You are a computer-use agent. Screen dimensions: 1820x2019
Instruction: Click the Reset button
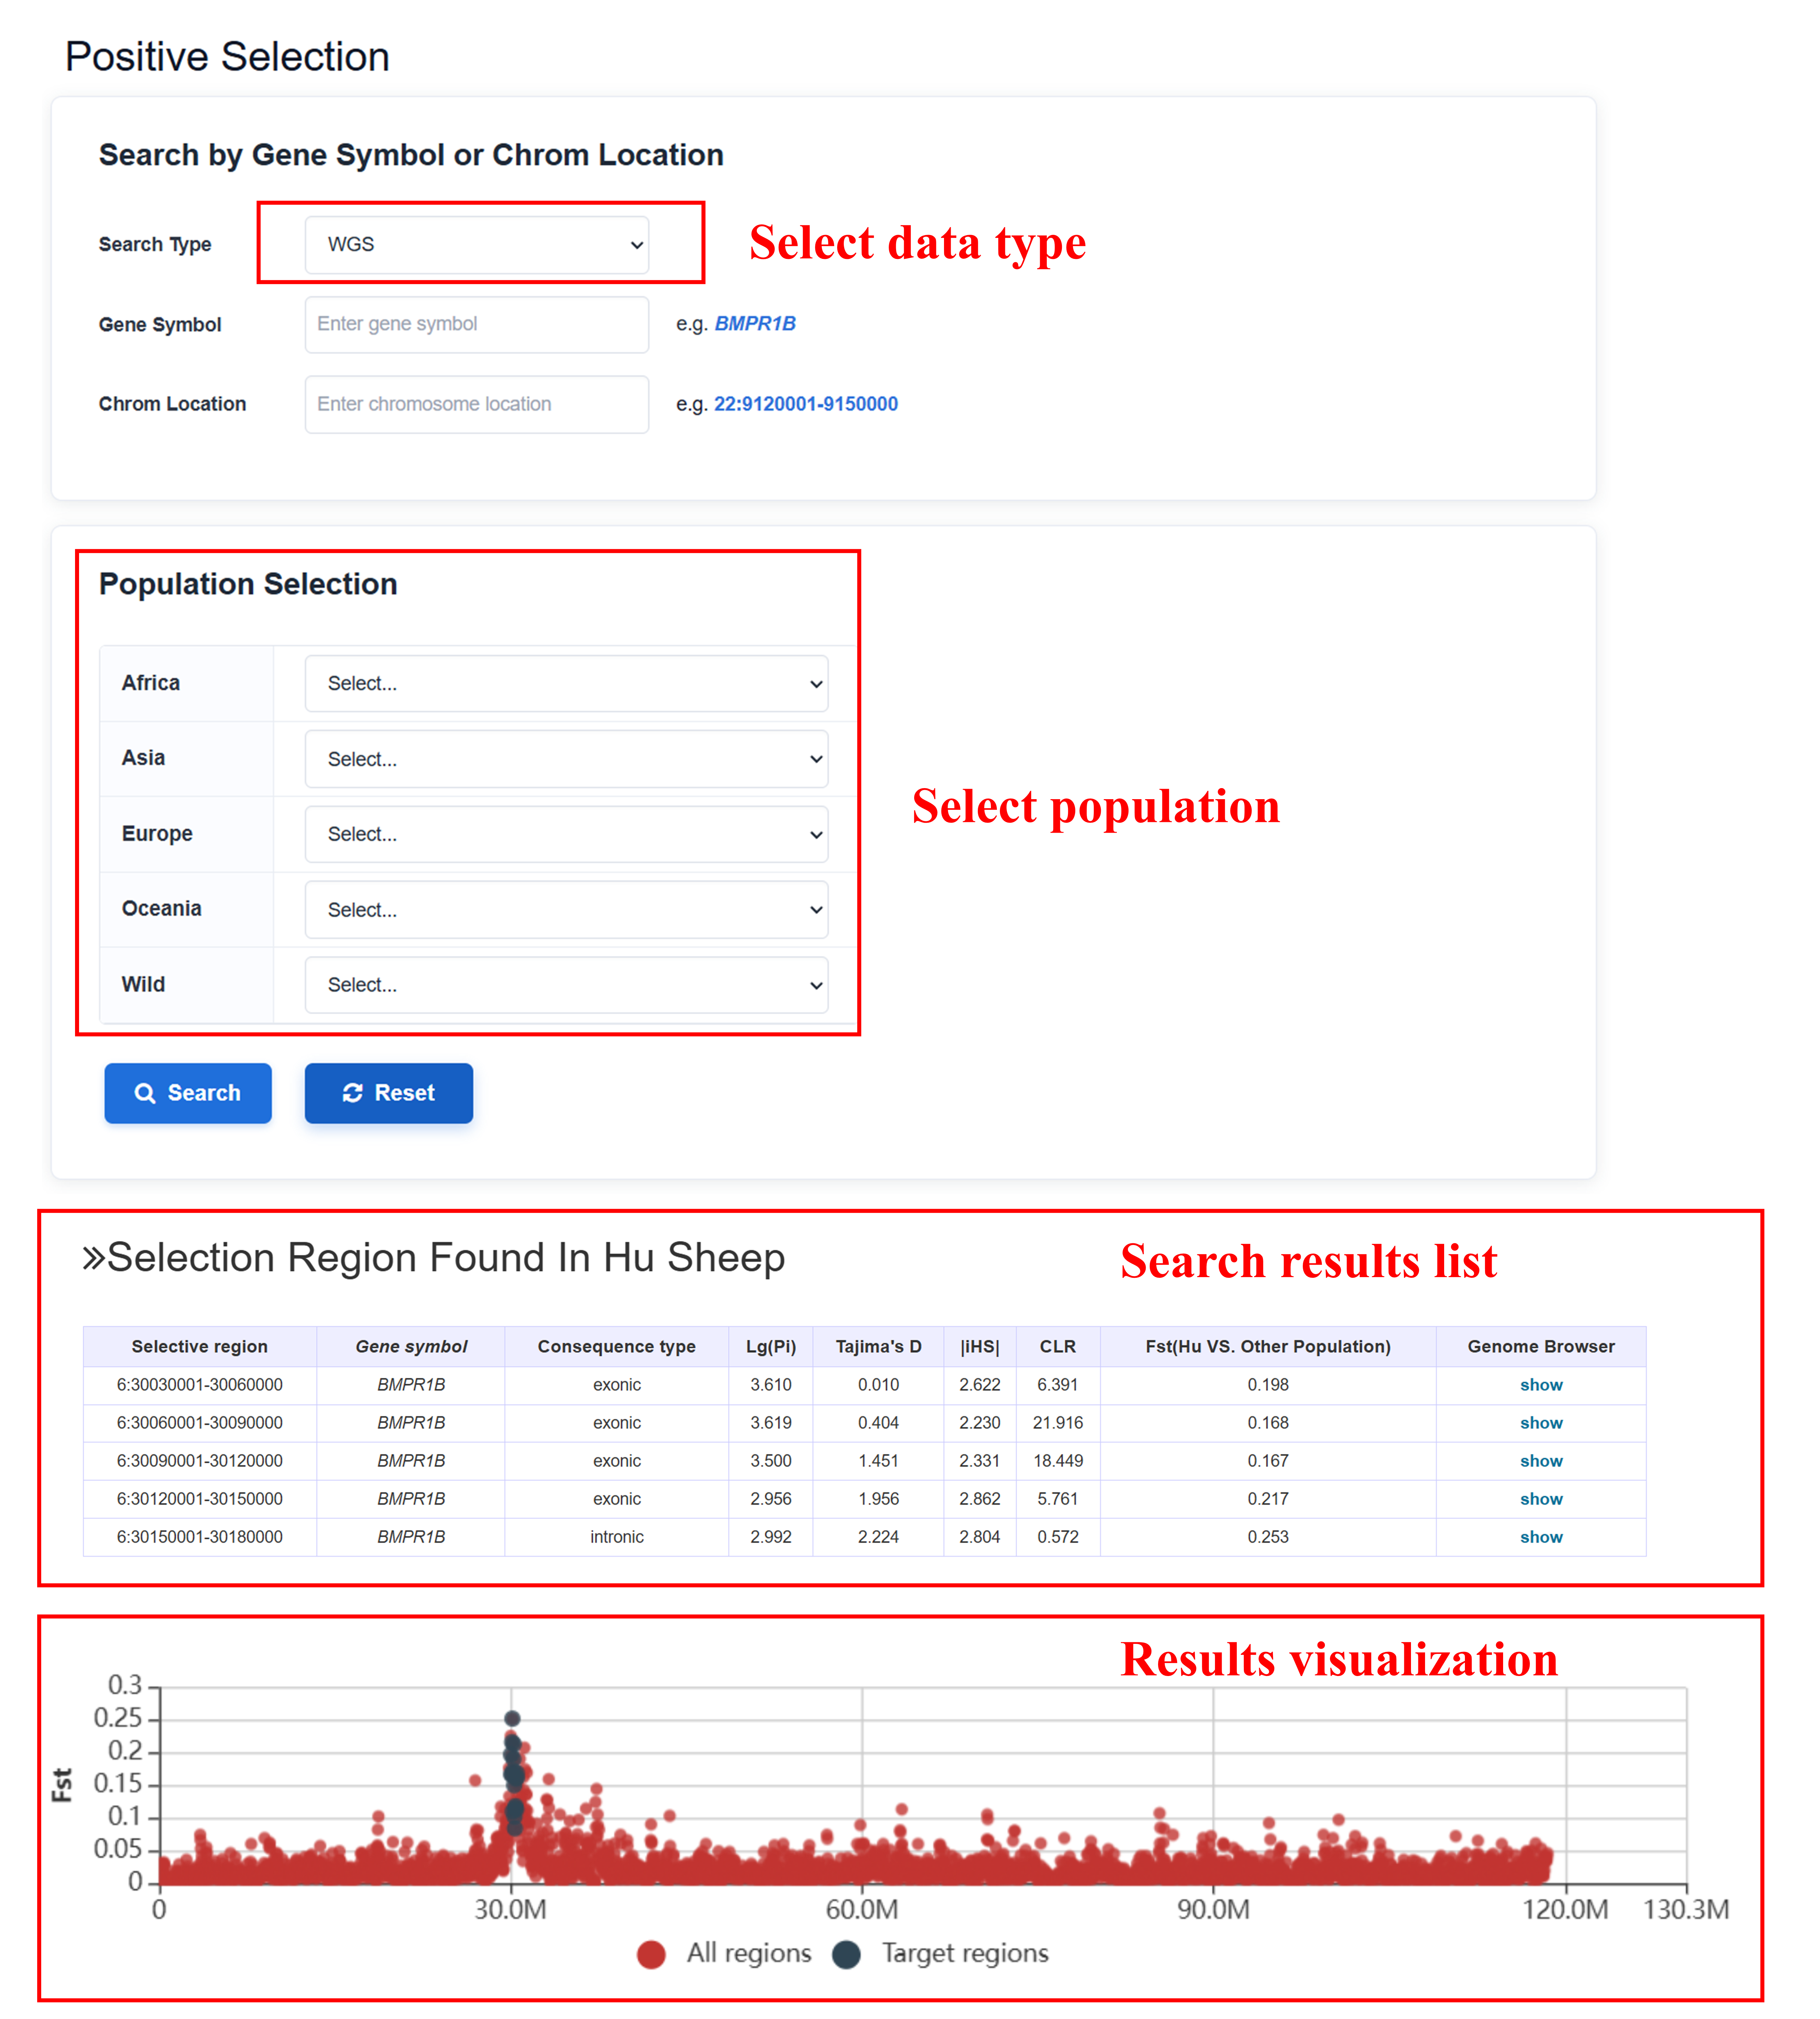[389, 1093]
